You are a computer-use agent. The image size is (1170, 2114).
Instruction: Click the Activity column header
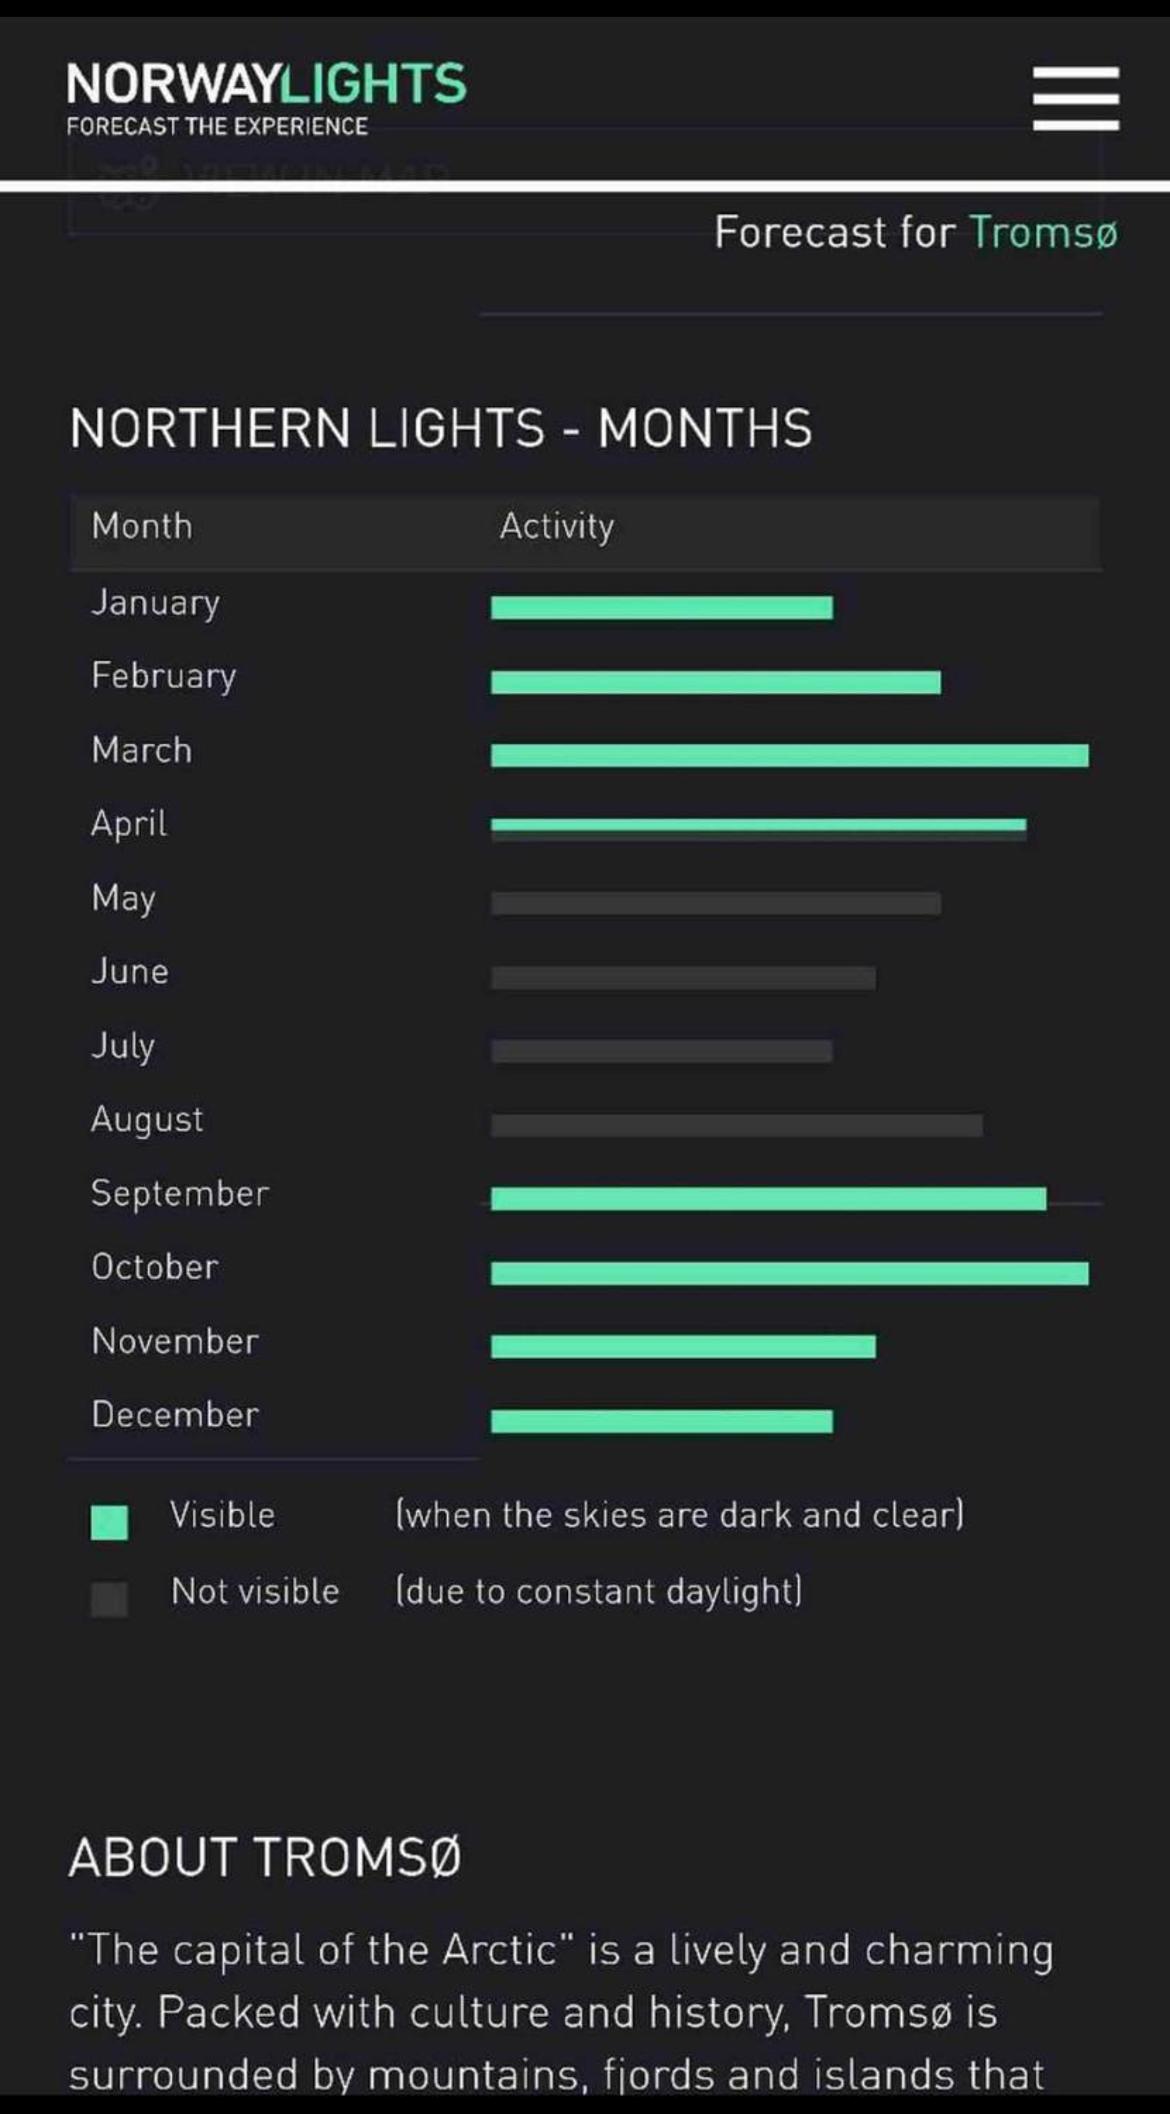coord(557,527)
